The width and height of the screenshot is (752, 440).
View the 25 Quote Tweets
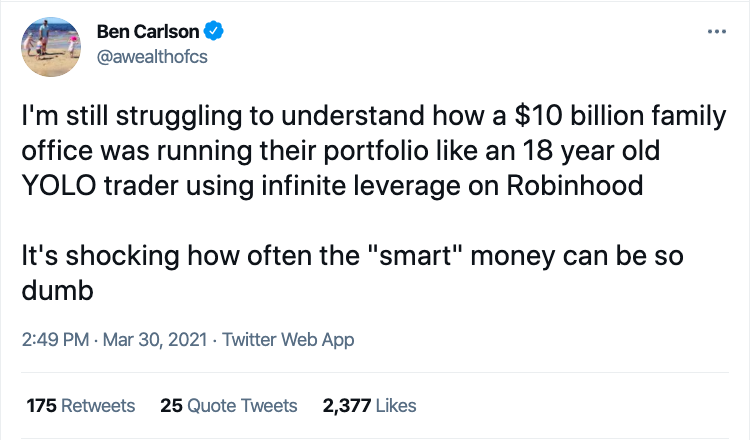tap(229, 405)
